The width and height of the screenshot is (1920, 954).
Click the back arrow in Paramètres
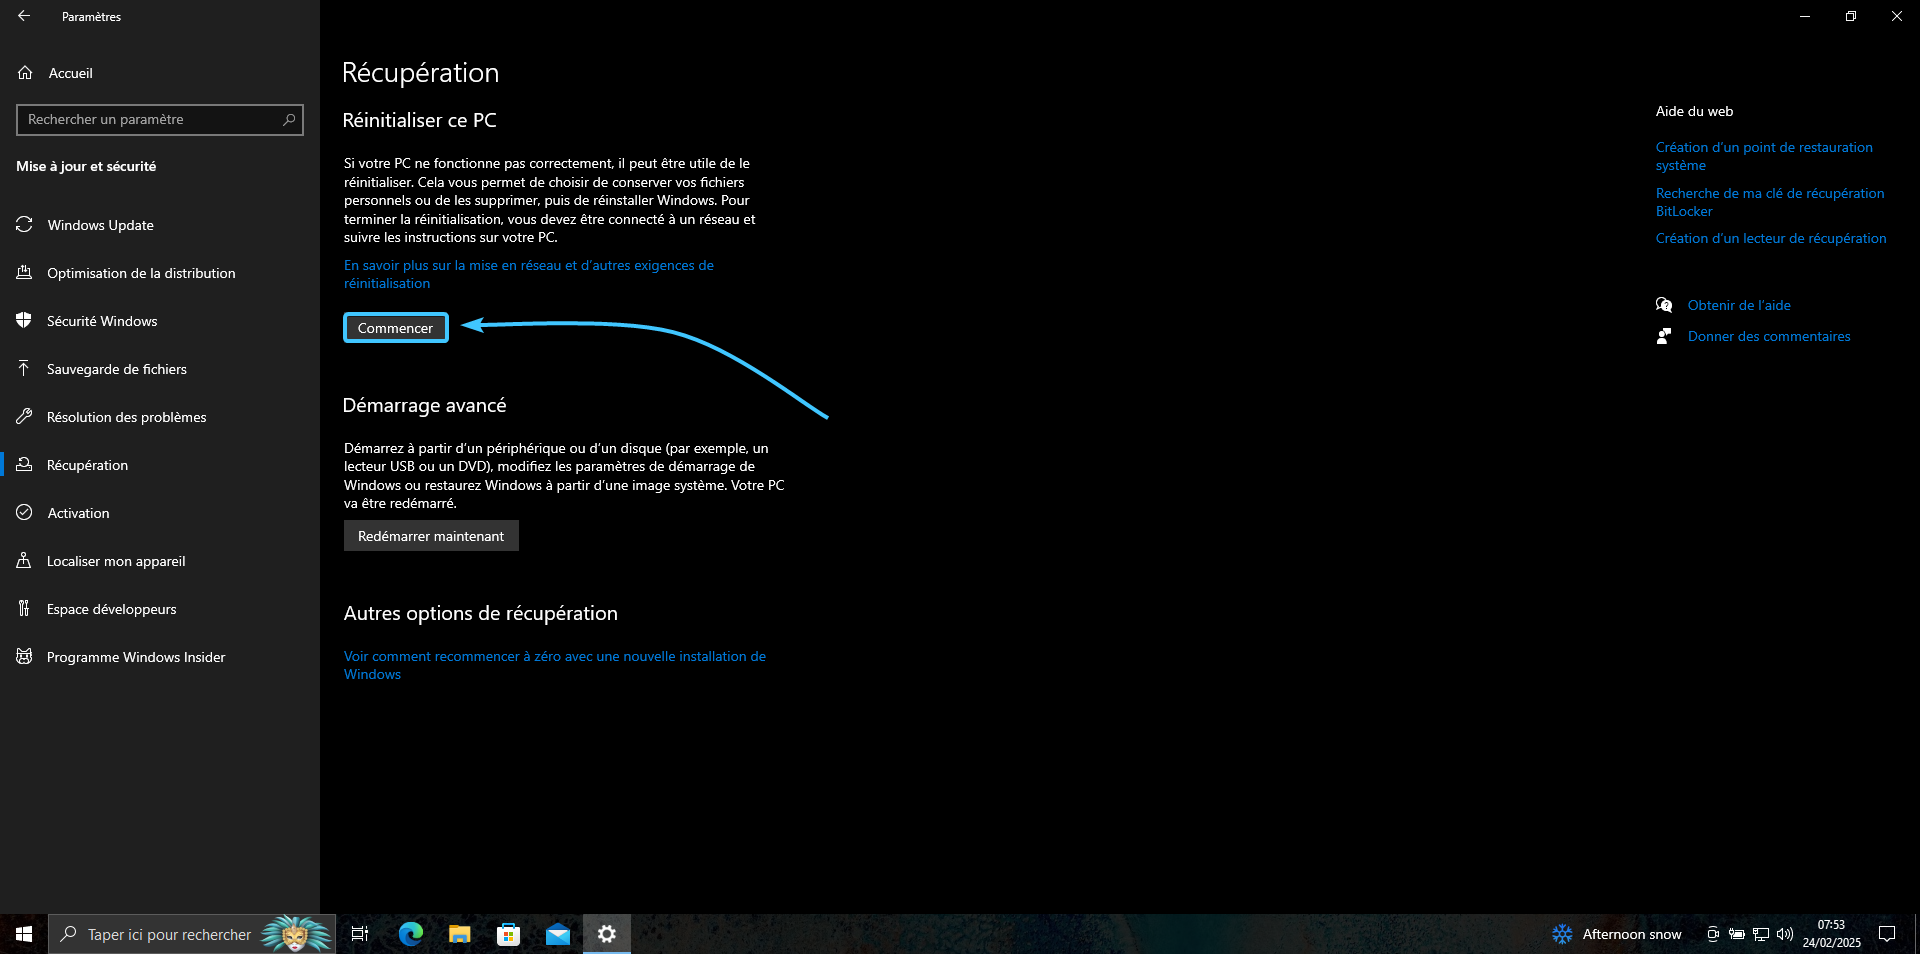[x=24, y=16]
